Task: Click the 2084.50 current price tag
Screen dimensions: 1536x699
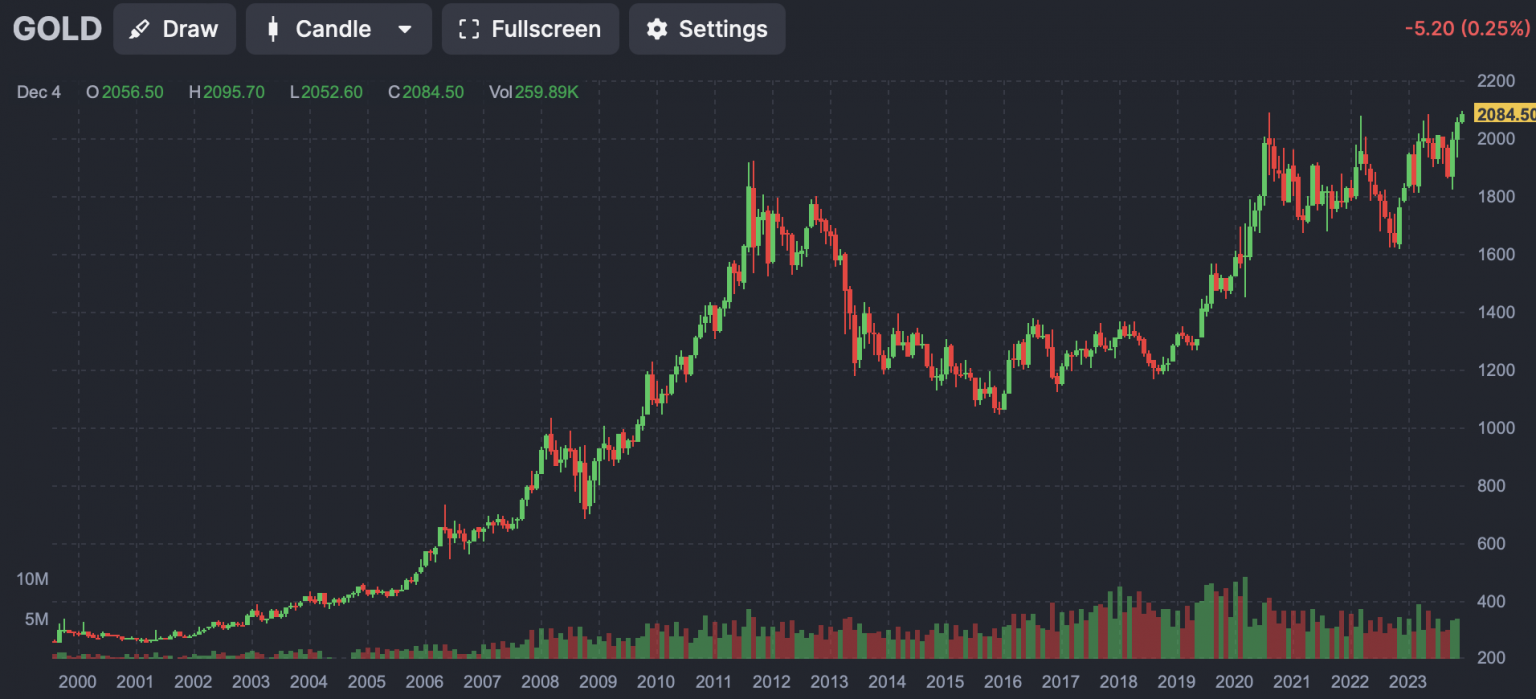Action: coord(1505,114)
